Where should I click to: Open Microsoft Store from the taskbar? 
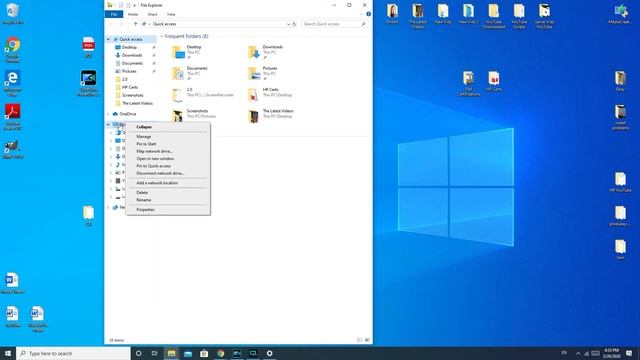point(204,353)
